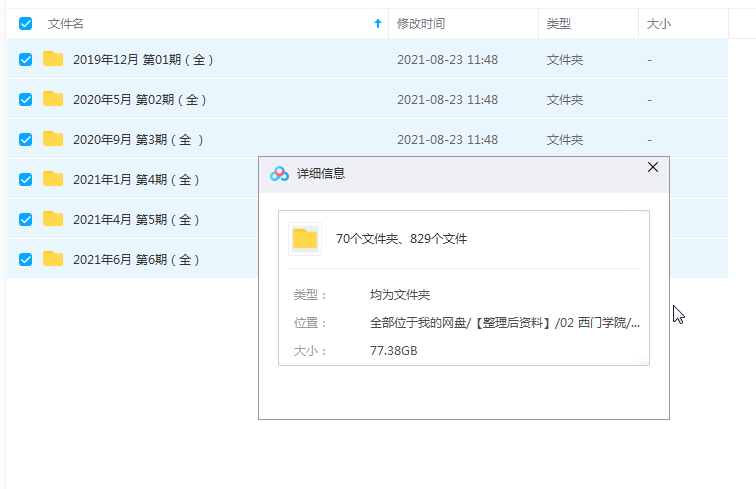Uncheck the 2019年12月 第01期 folder checkbox
The height and width of the screenshot is (489, 756).
pos(26,59)
